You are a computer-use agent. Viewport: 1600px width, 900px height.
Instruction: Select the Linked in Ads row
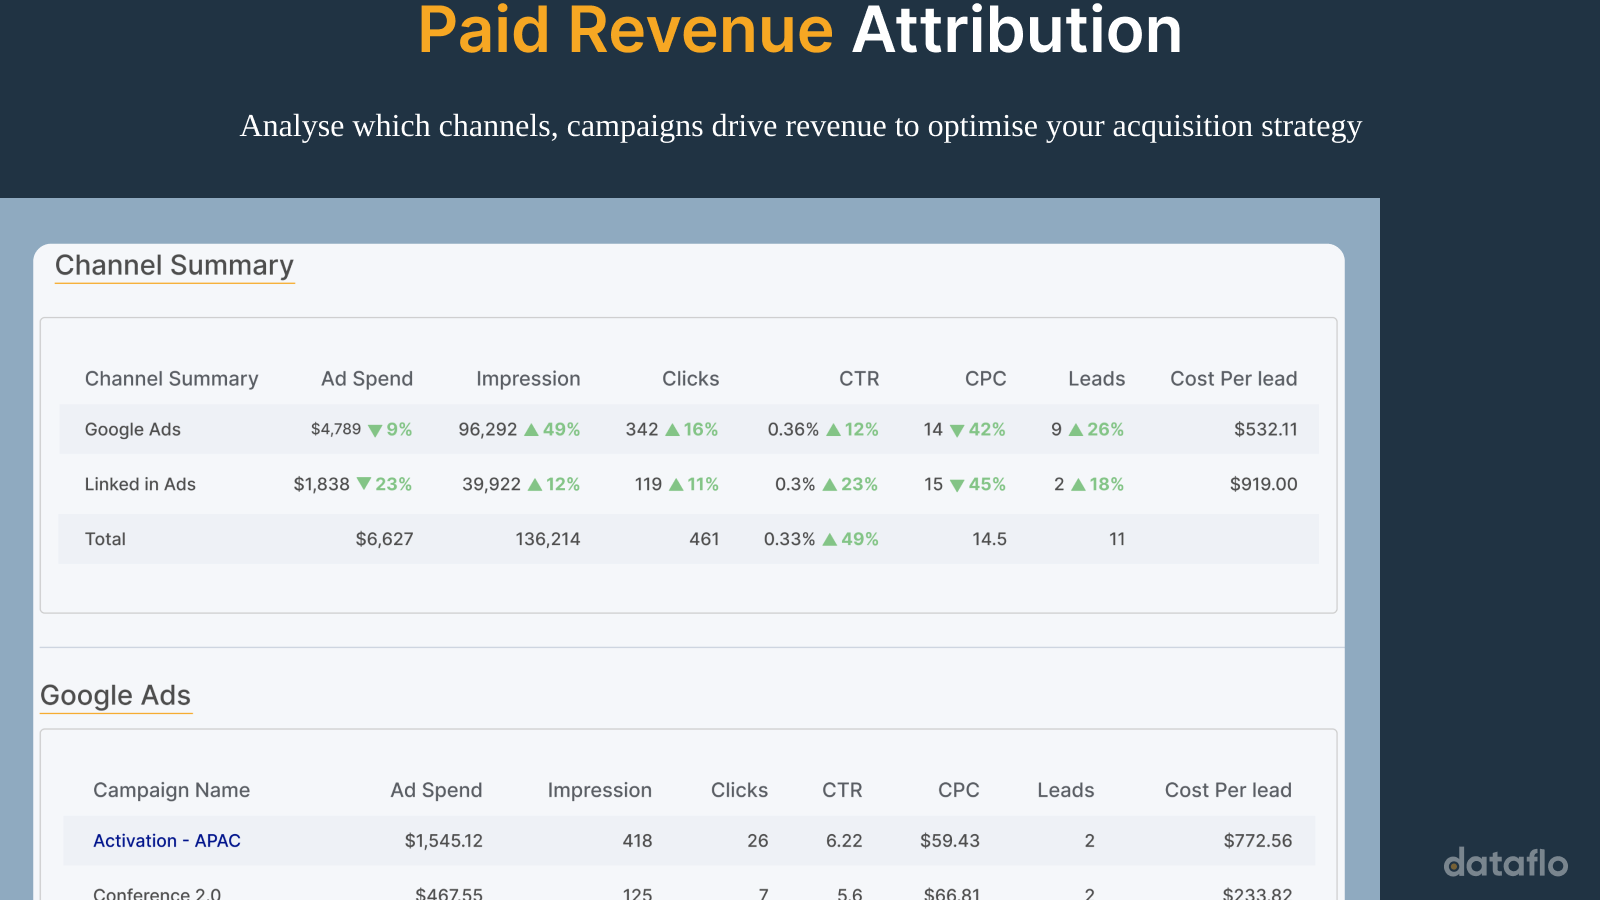140,484
